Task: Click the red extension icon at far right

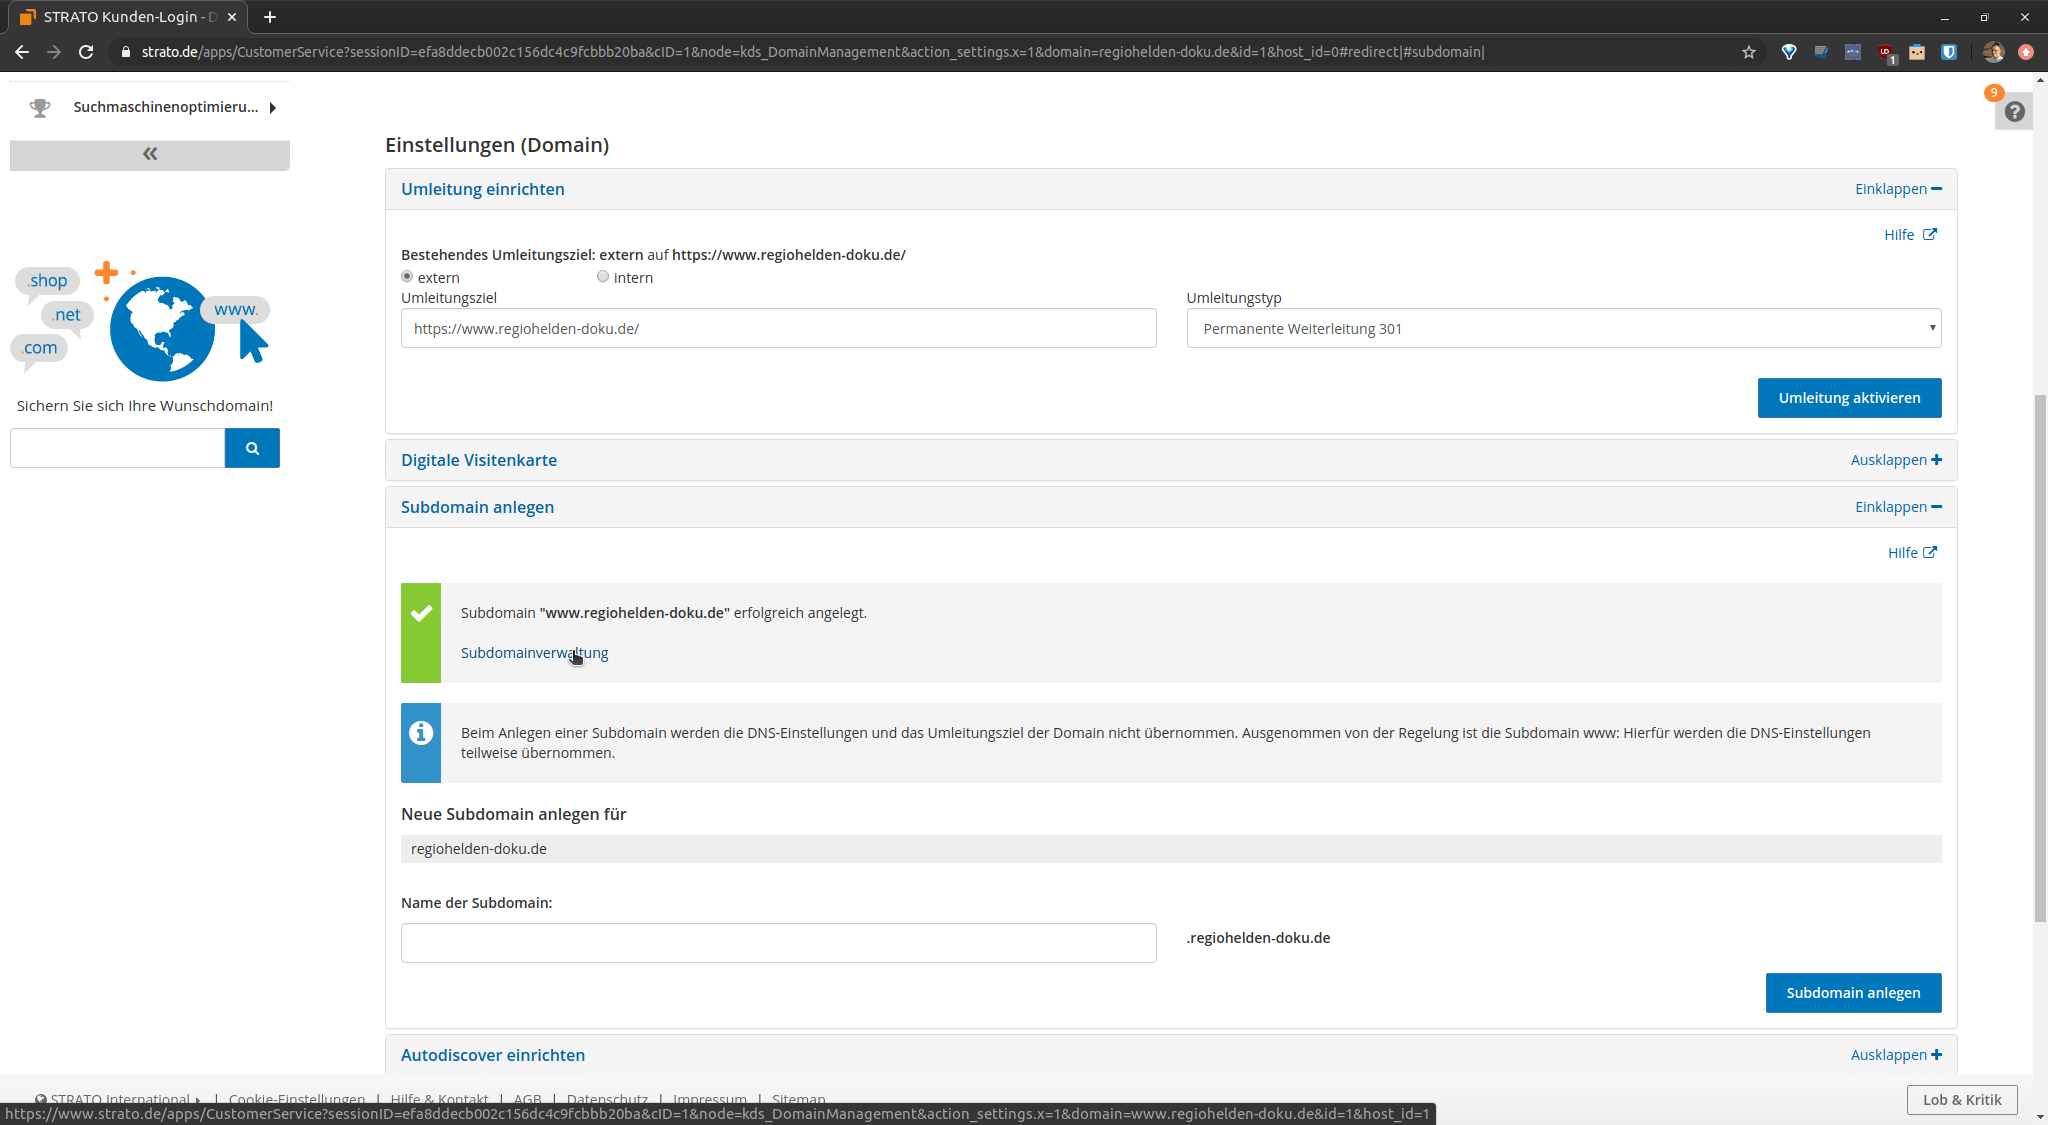Action: 2025,52
